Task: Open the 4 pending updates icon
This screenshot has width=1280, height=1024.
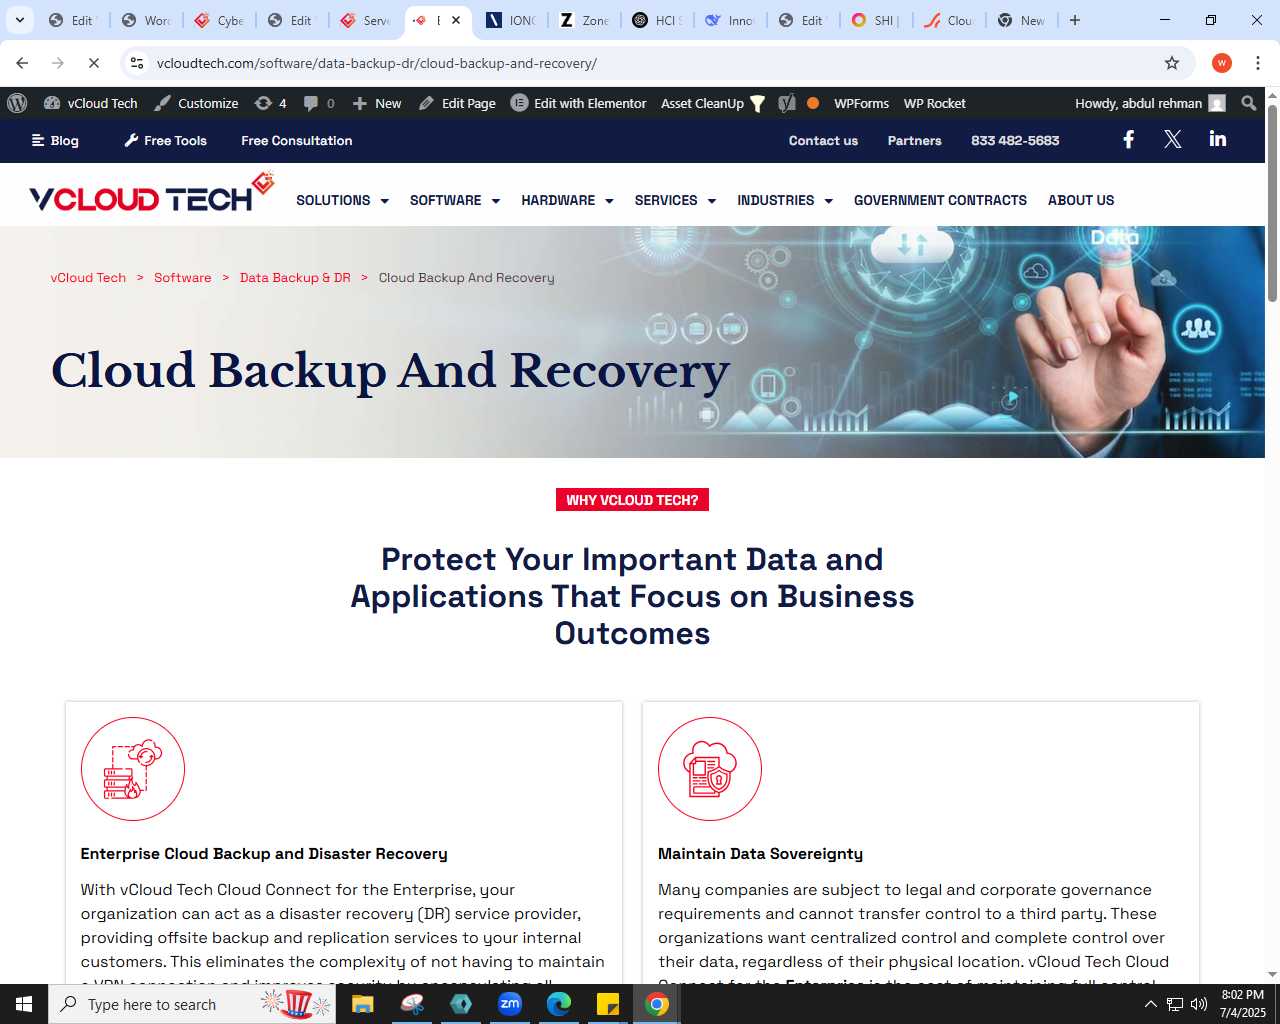Action: 271,103
